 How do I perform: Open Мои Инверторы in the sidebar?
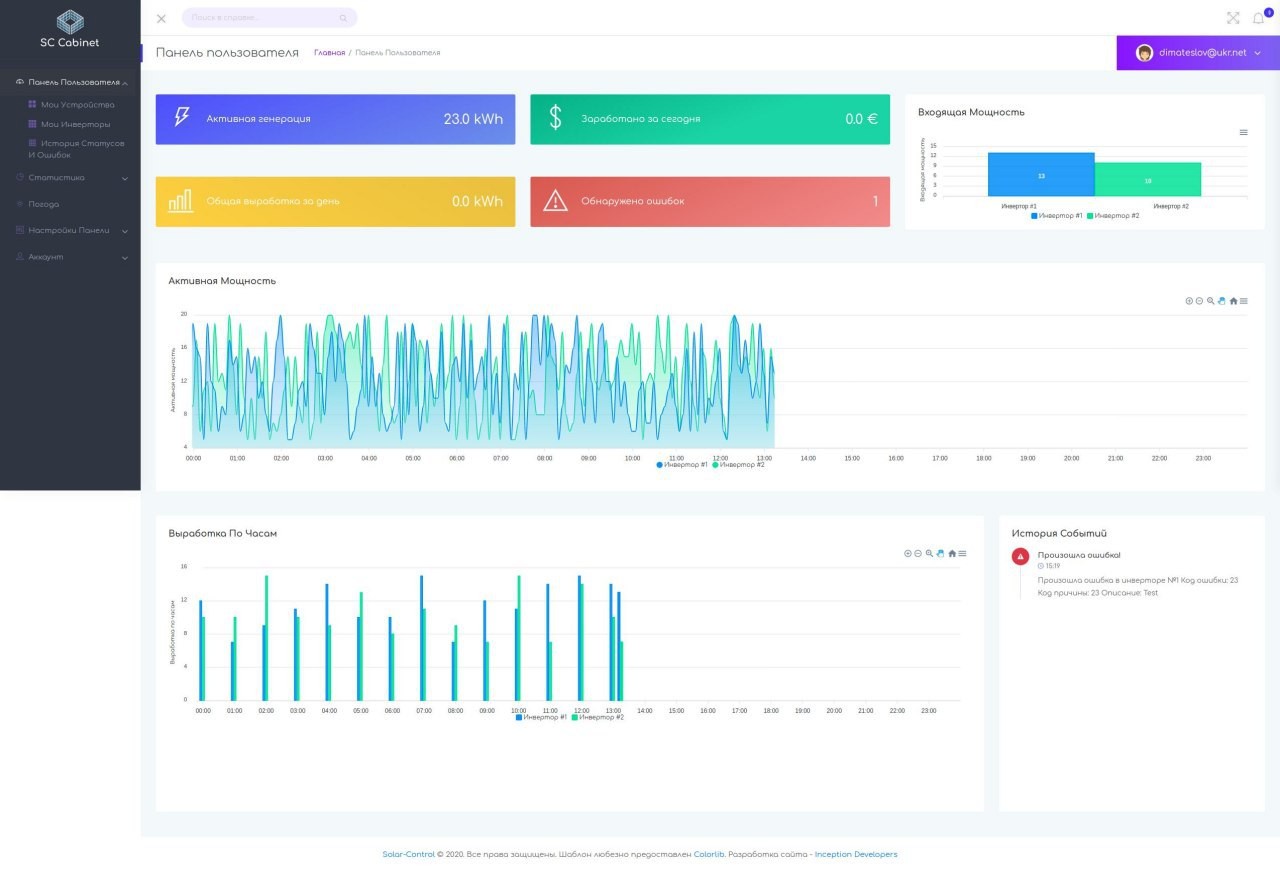point(75,124)
